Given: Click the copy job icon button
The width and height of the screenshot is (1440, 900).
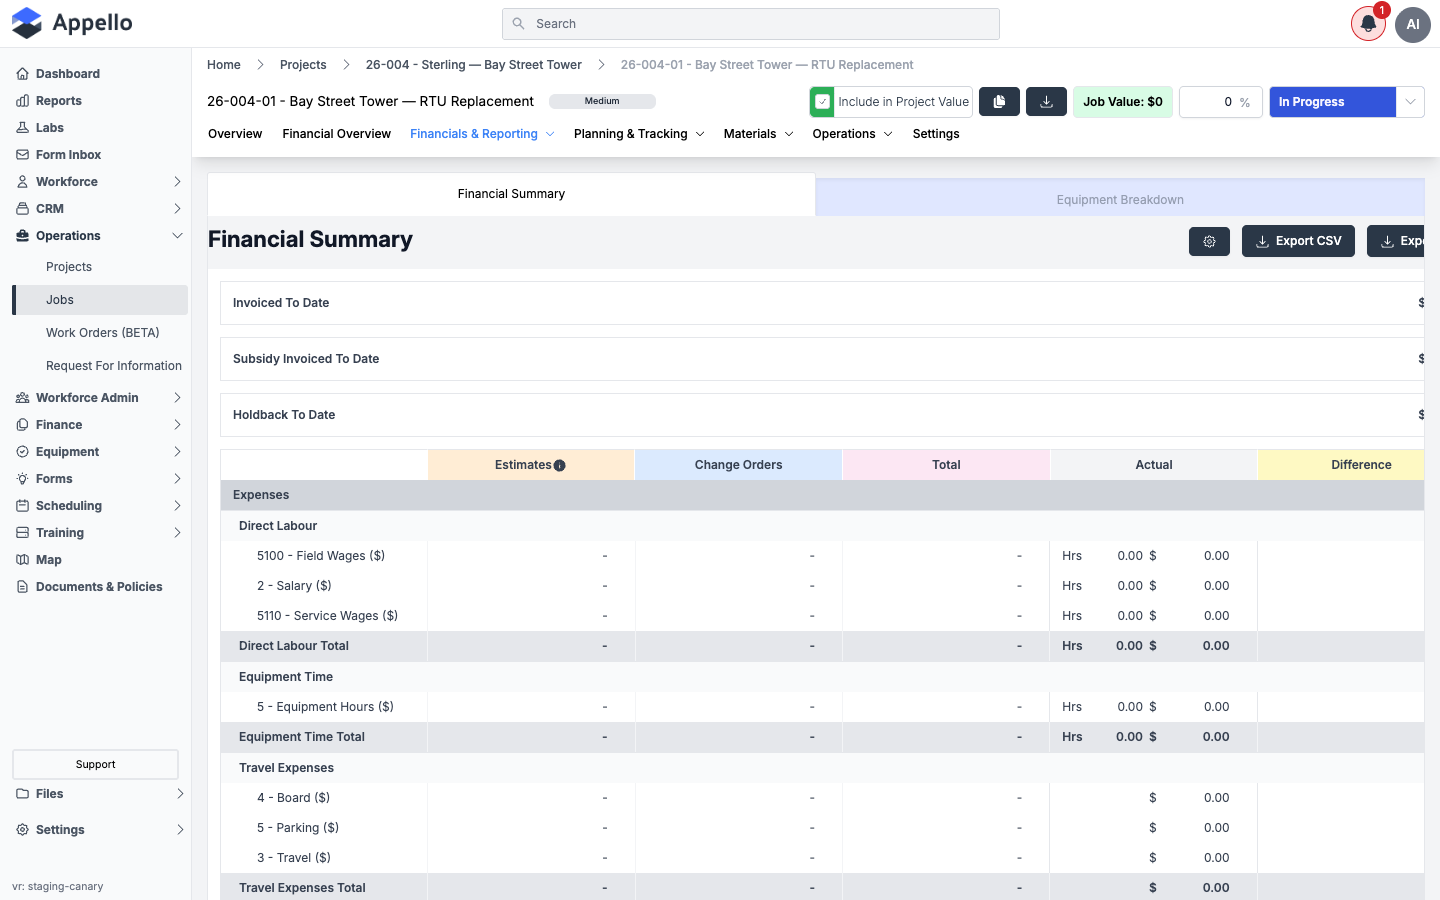Looking at the screenshot, I should 999,102.
